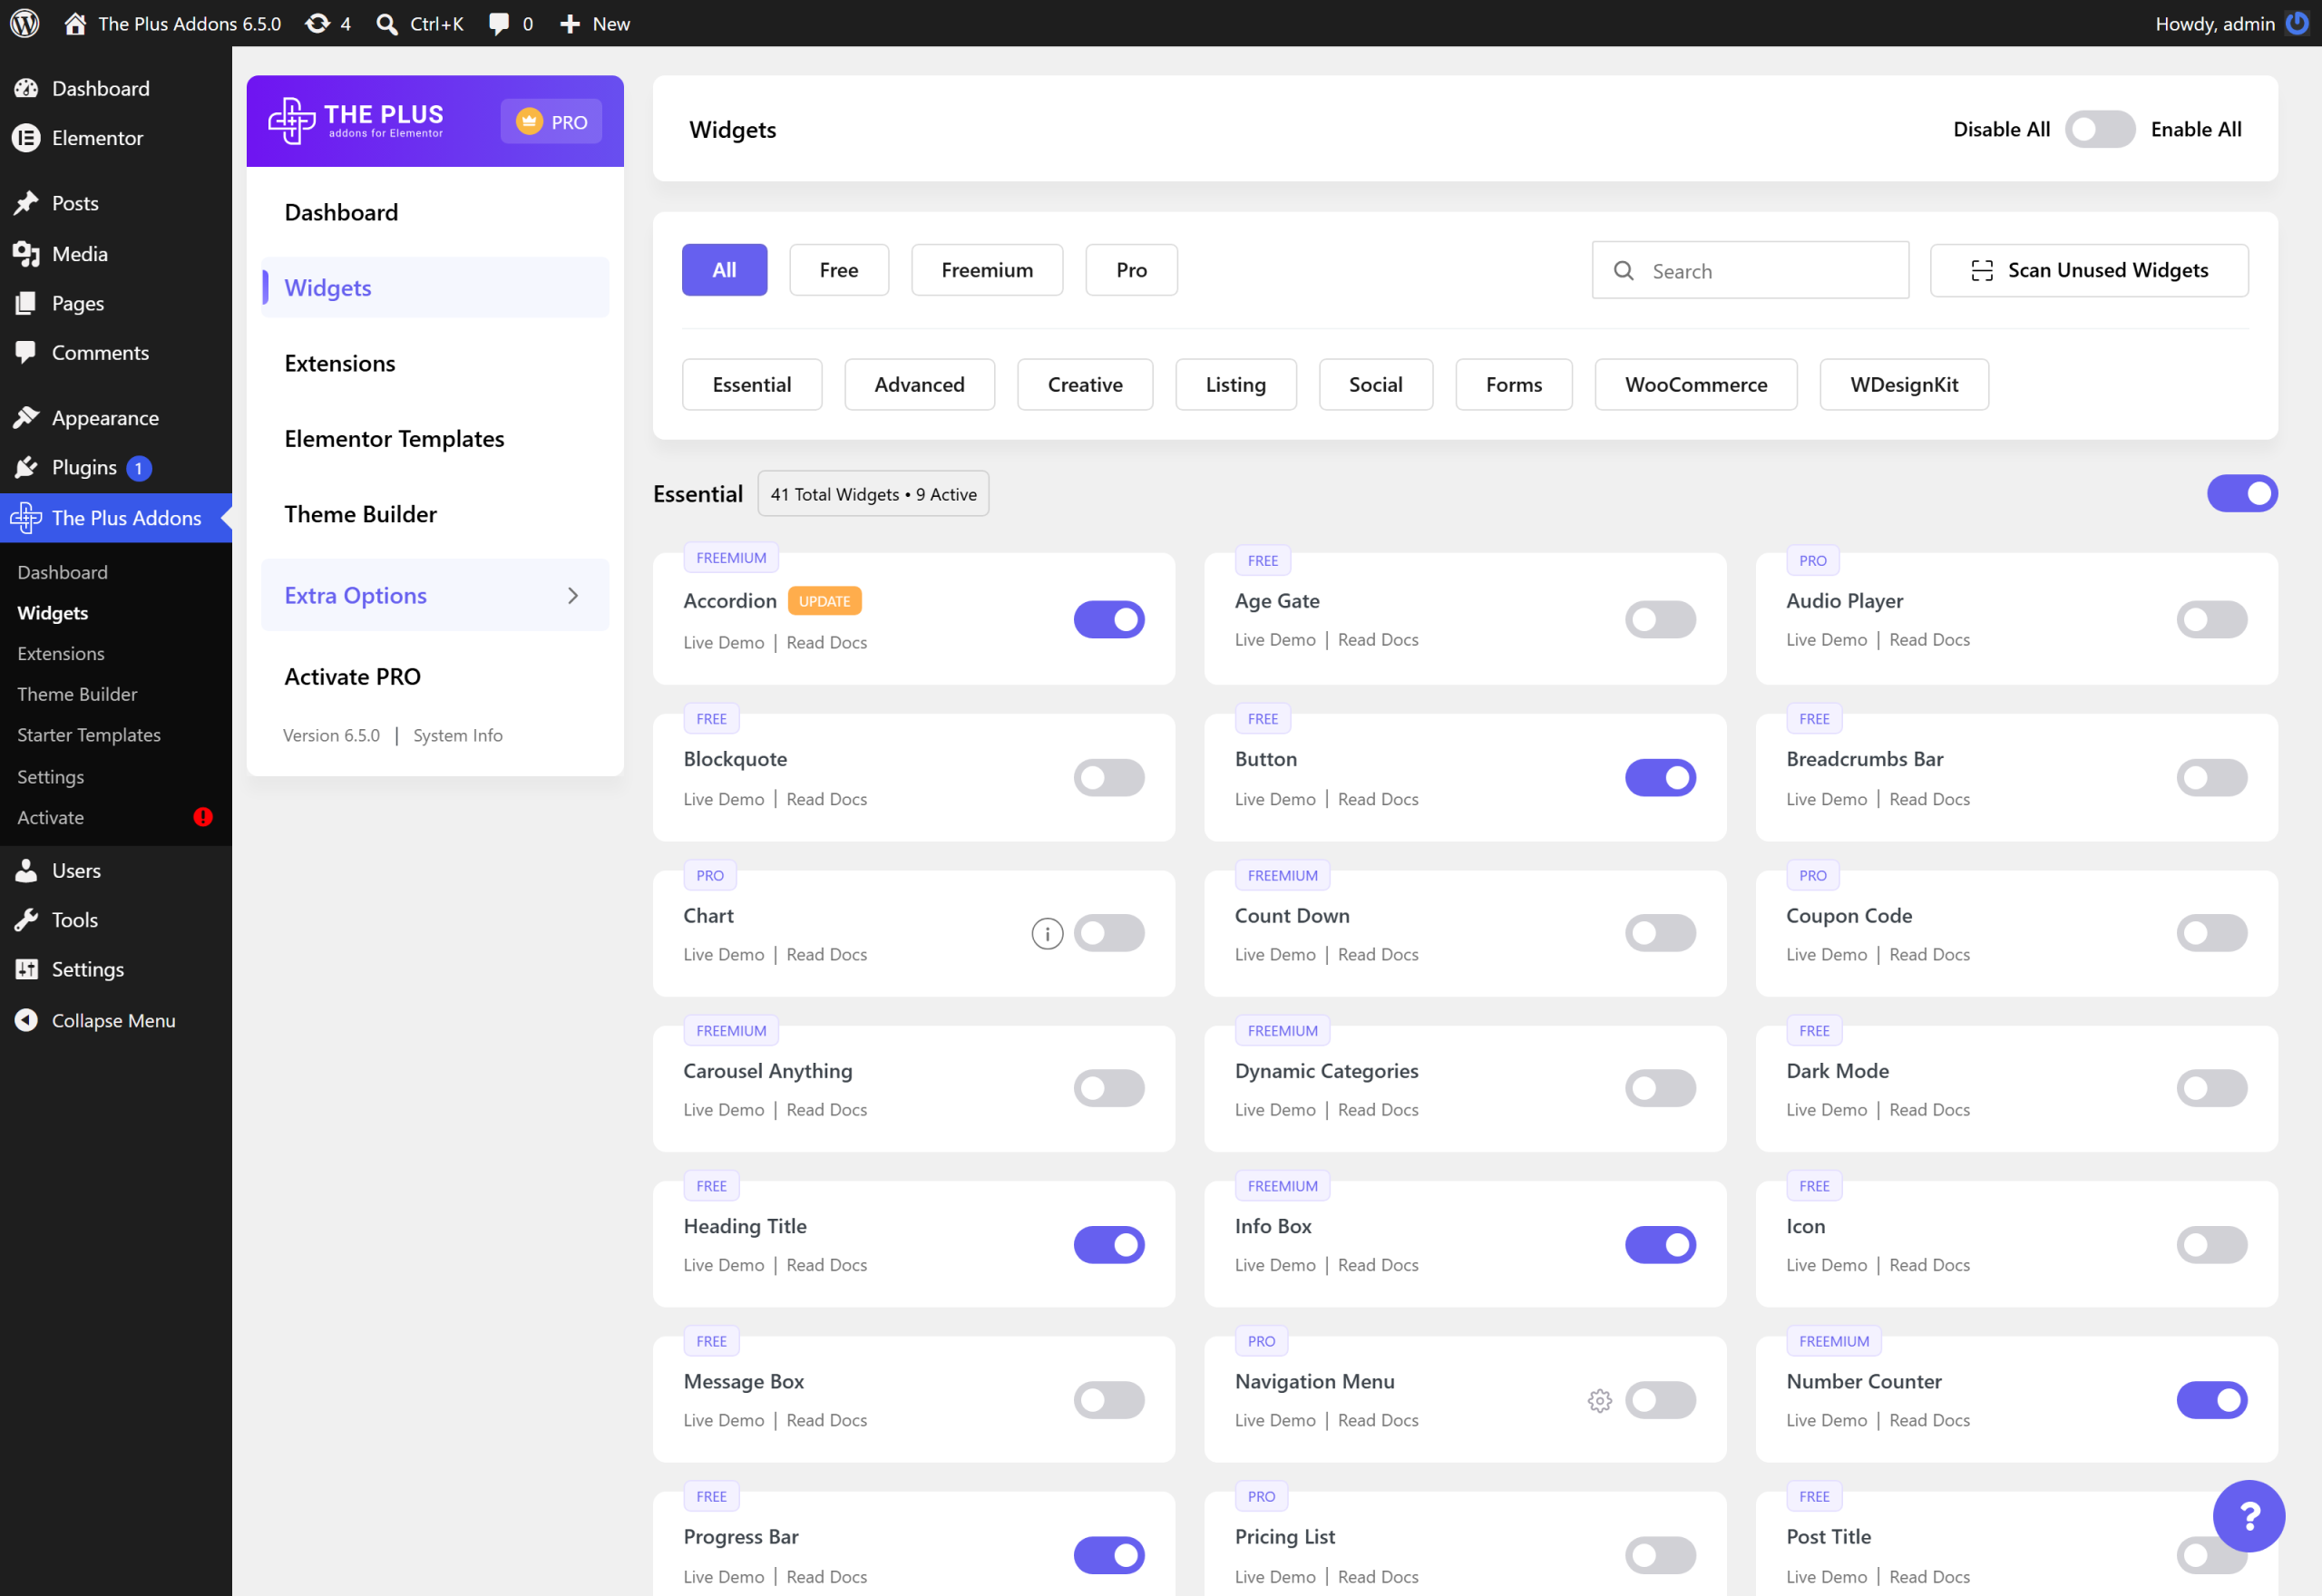This screenshot has width=2322, height=1596.
Task: Click Scan Unused Widgets button
Action: pos(2088,270)
